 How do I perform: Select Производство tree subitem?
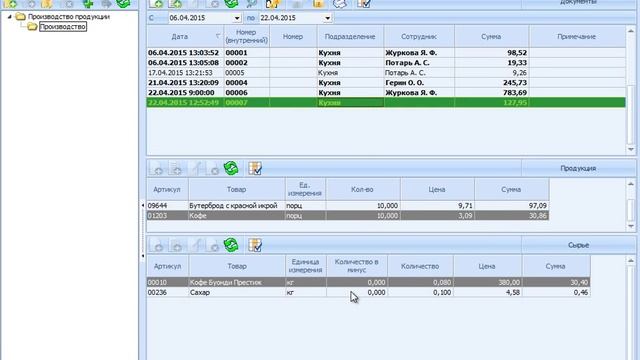(63, 27)
